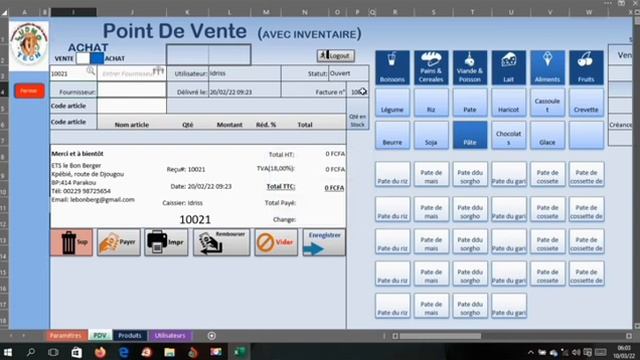
Task: Click the Entrer Fournisseur input field
Action: point(132,73)
